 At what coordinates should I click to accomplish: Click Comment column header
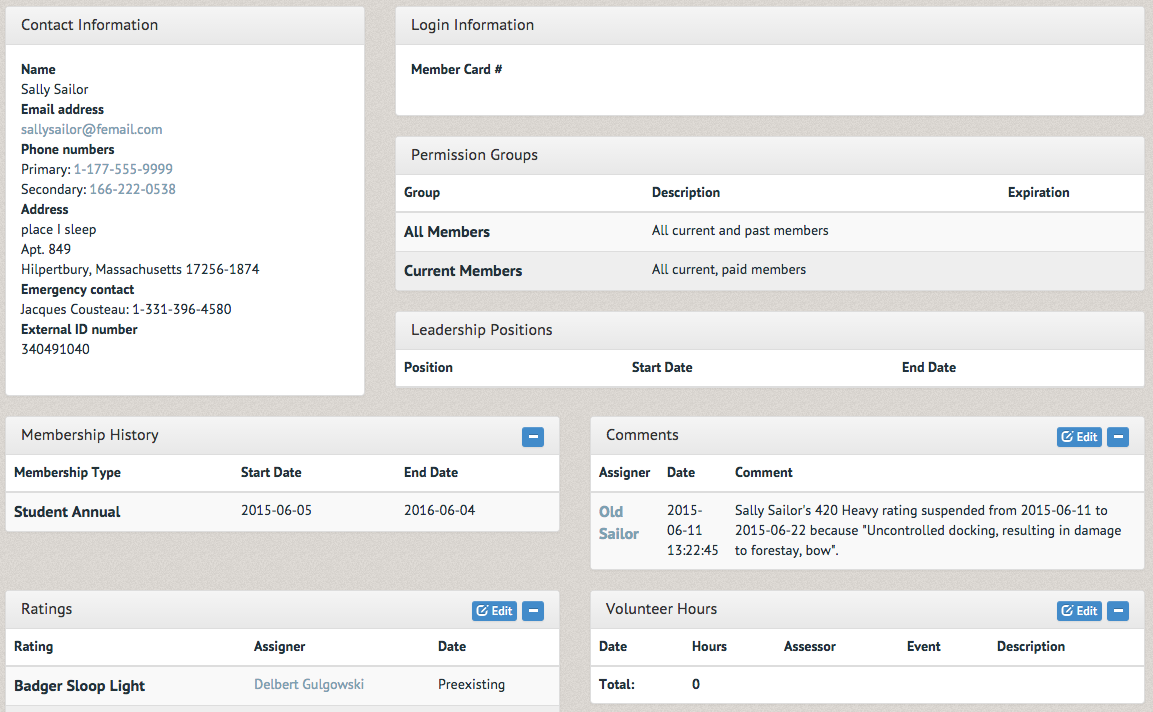point(763,473)
